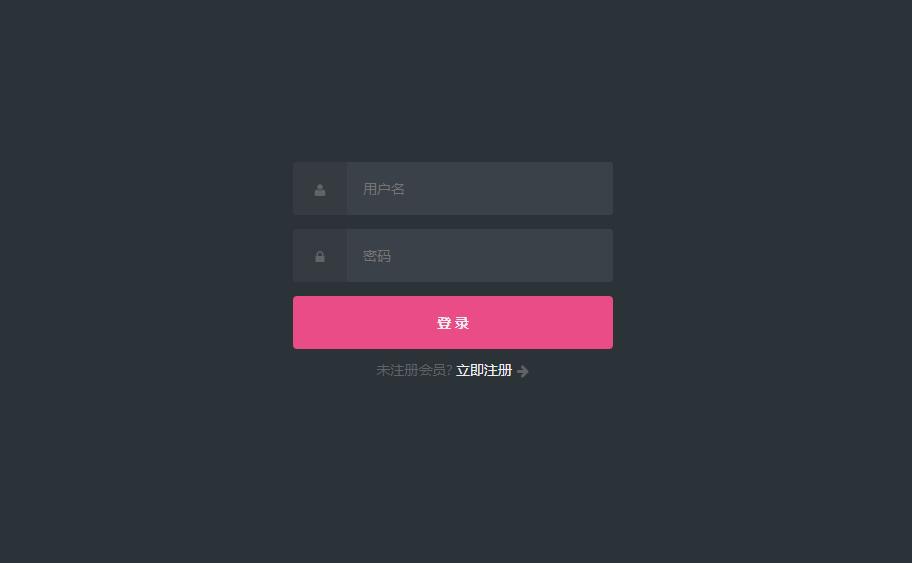
Task: Click empty area inside the username field
Action: point(512,188)
